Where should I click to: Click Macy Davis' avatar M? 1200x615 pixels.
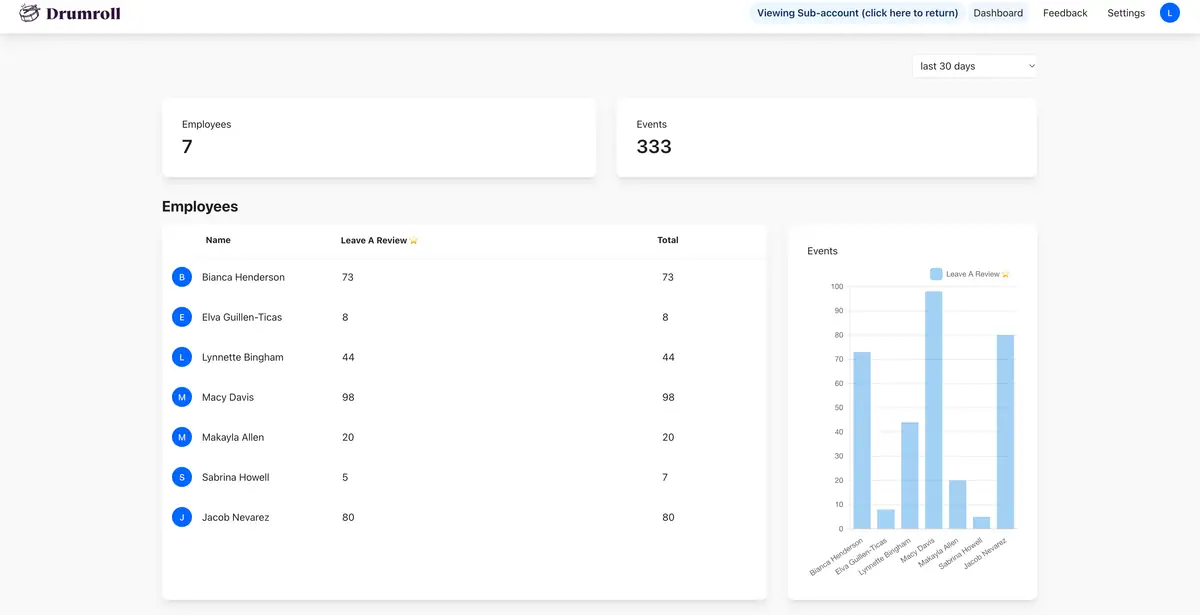tap(182, 397)
